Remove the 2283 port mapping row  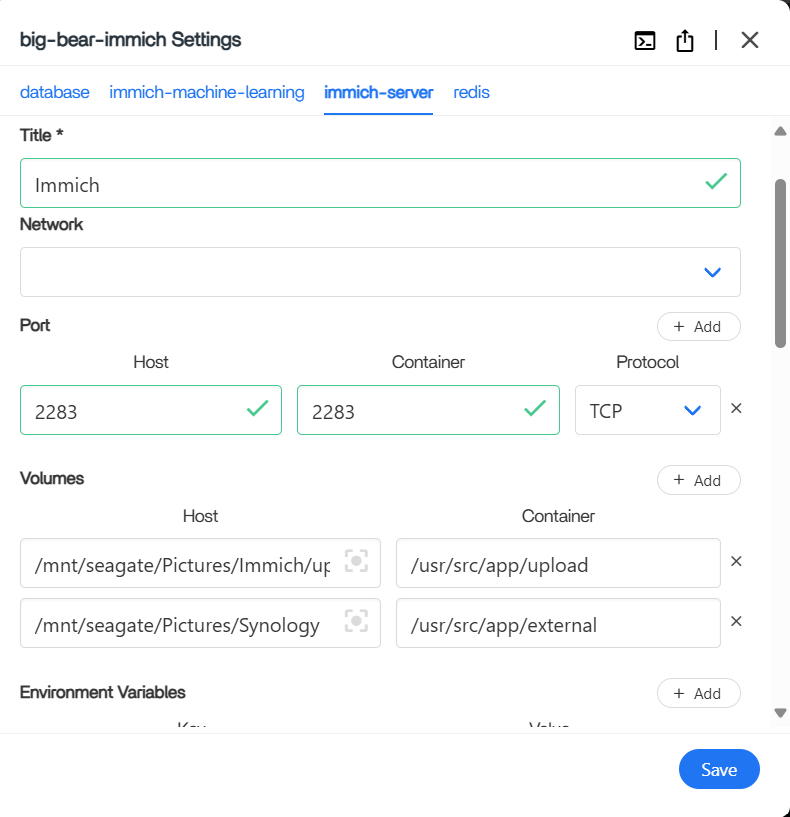(736, 408)
